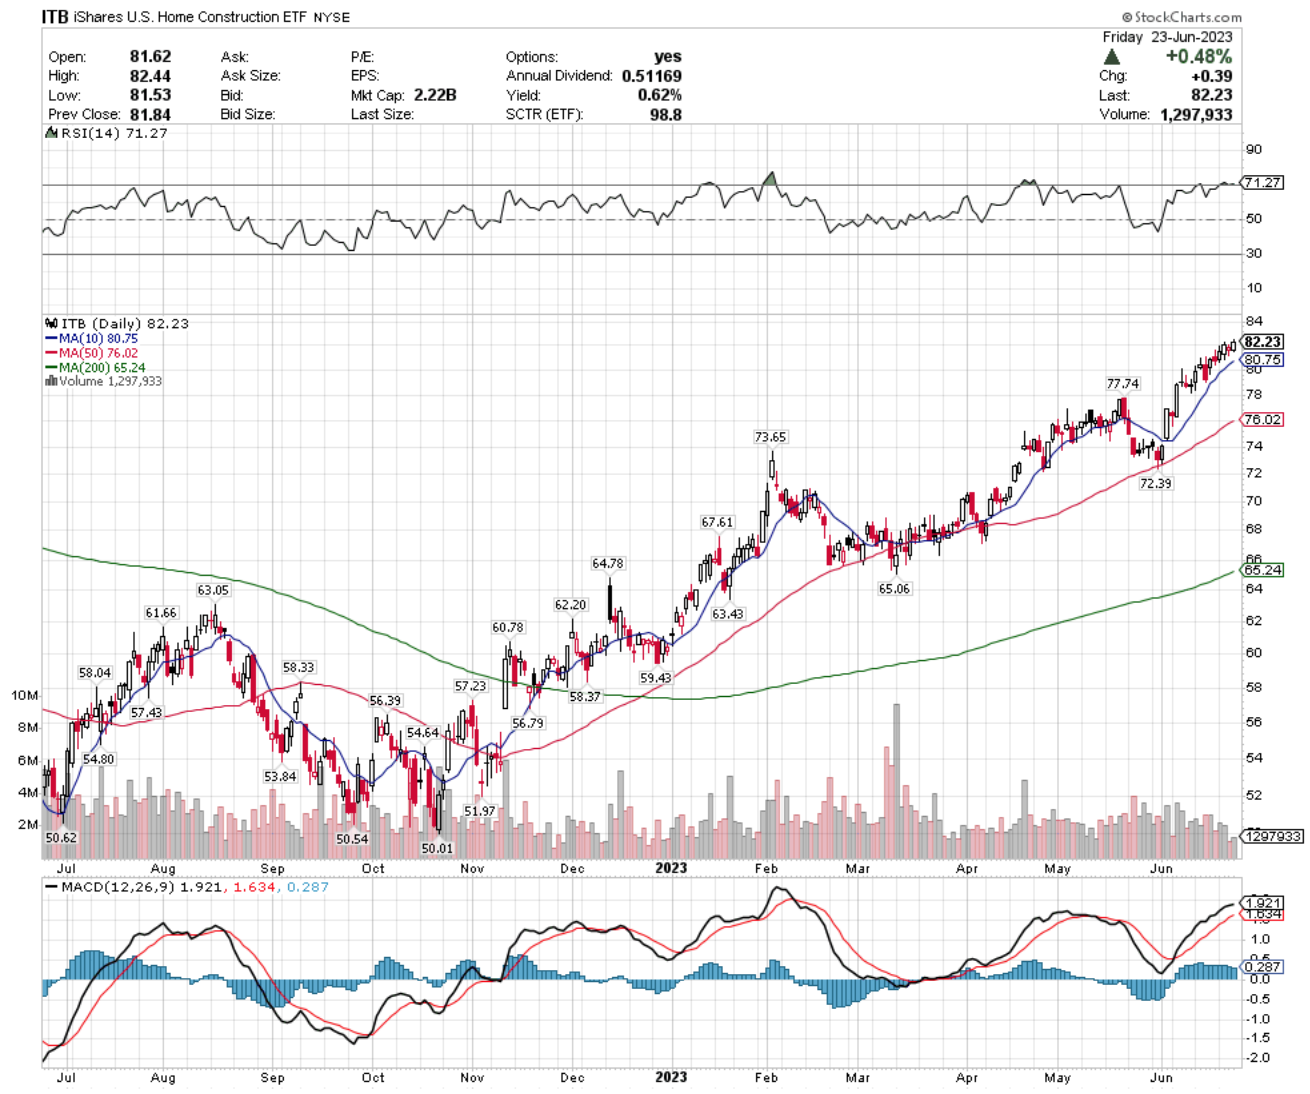This screenshot has height=1094, width=1310.
Task: Click the 71.27 RSI axis tag
Action: [x=1262, y=183]
